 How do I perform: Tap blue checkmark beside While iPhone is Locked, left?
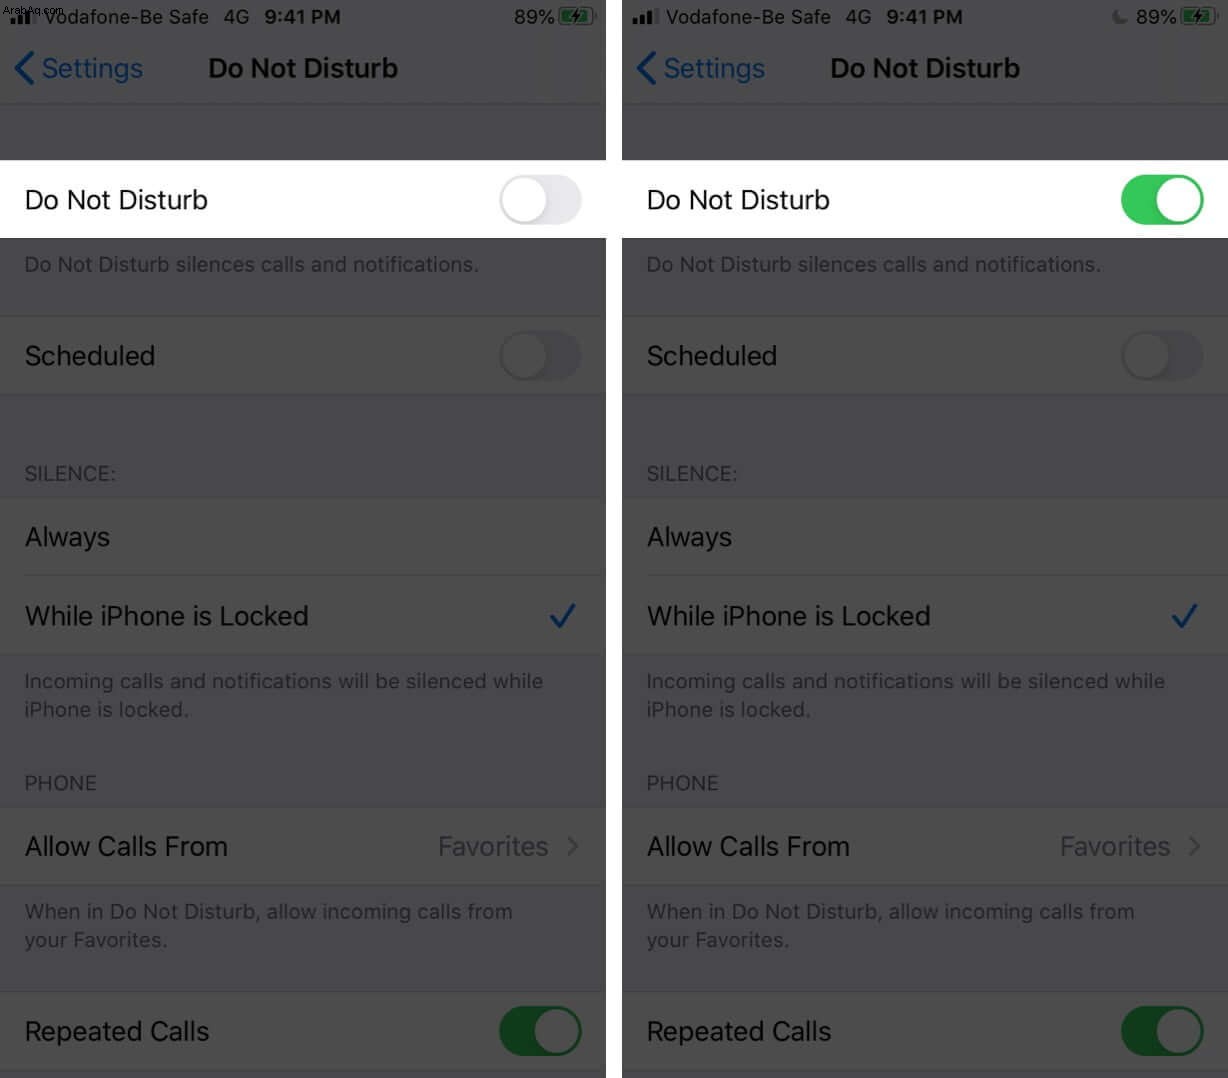tap(563, 616)
